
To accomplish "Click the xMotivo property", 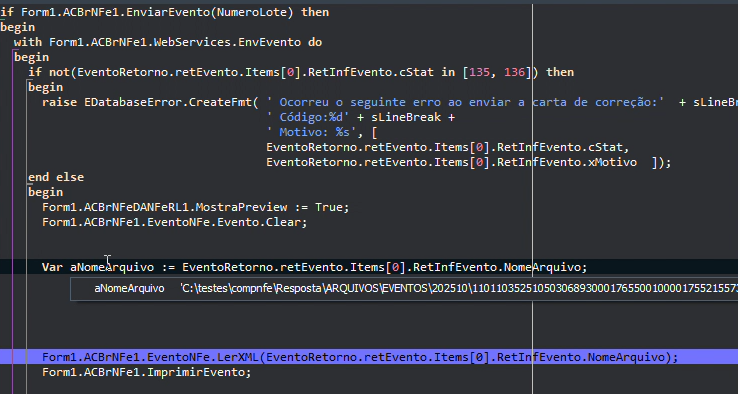I will click(613, 162).
